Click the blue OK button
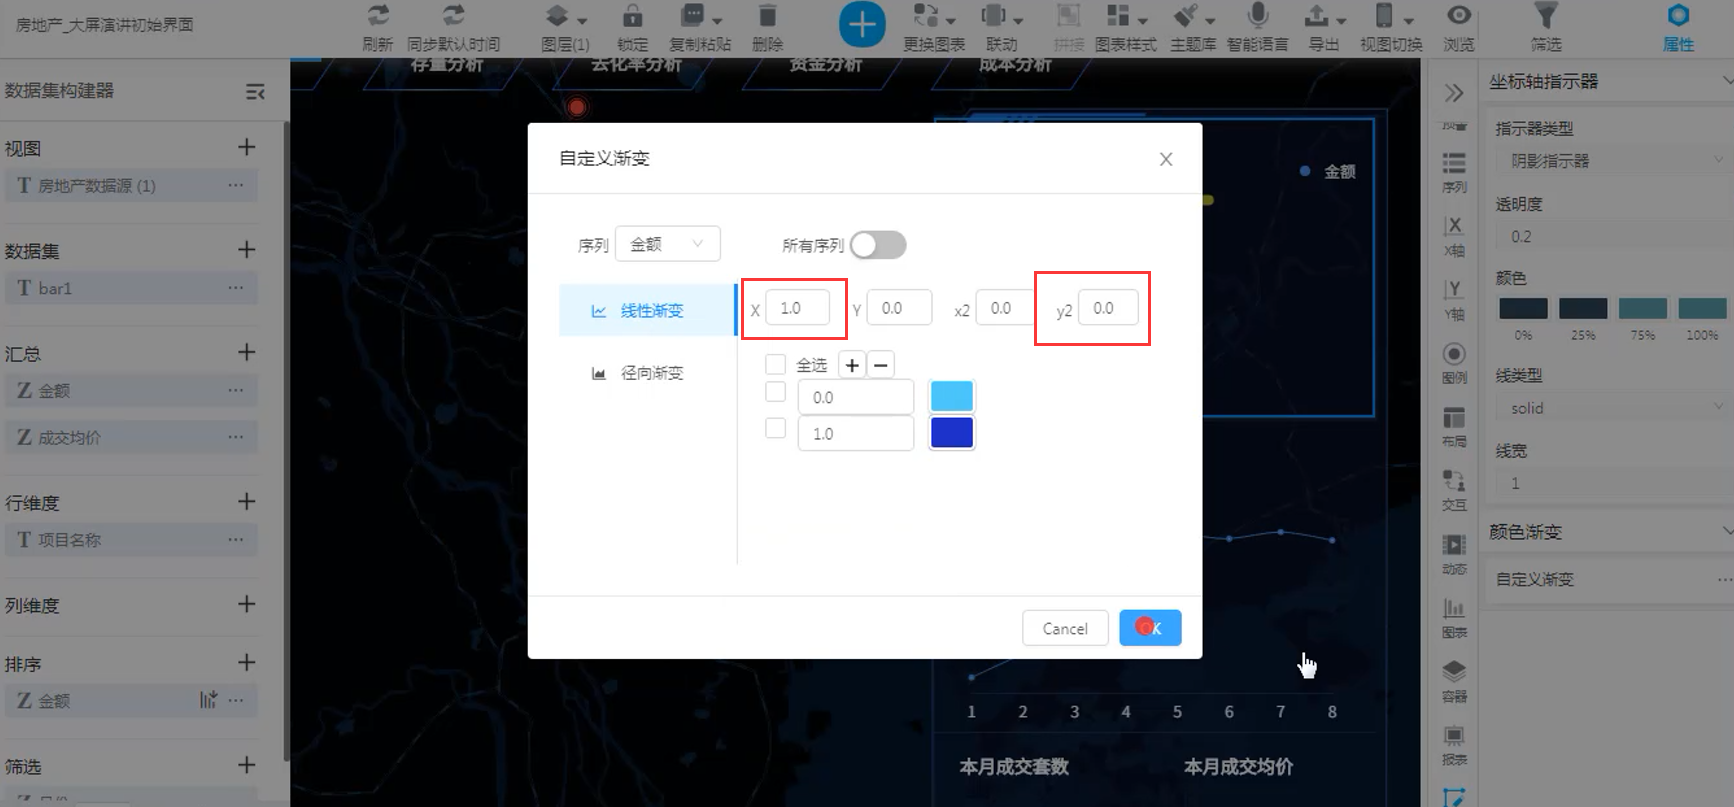1734x807 pixels. click(x=1150, y=628)
